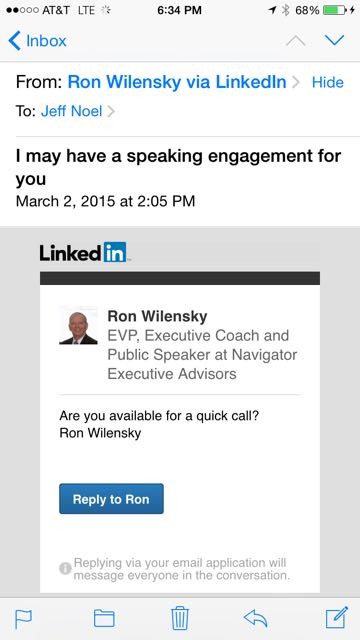Viewport: 360px width, 640px height.
Task: Tap the Bluetooth status icon
Action: [286, 10]
